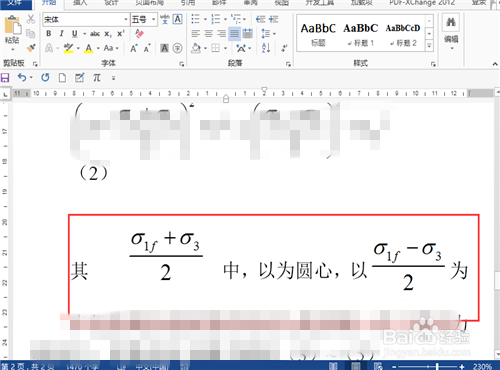Align paragraph text right
The height and width of the screenshot is (370, 500).
pos(222,34)
